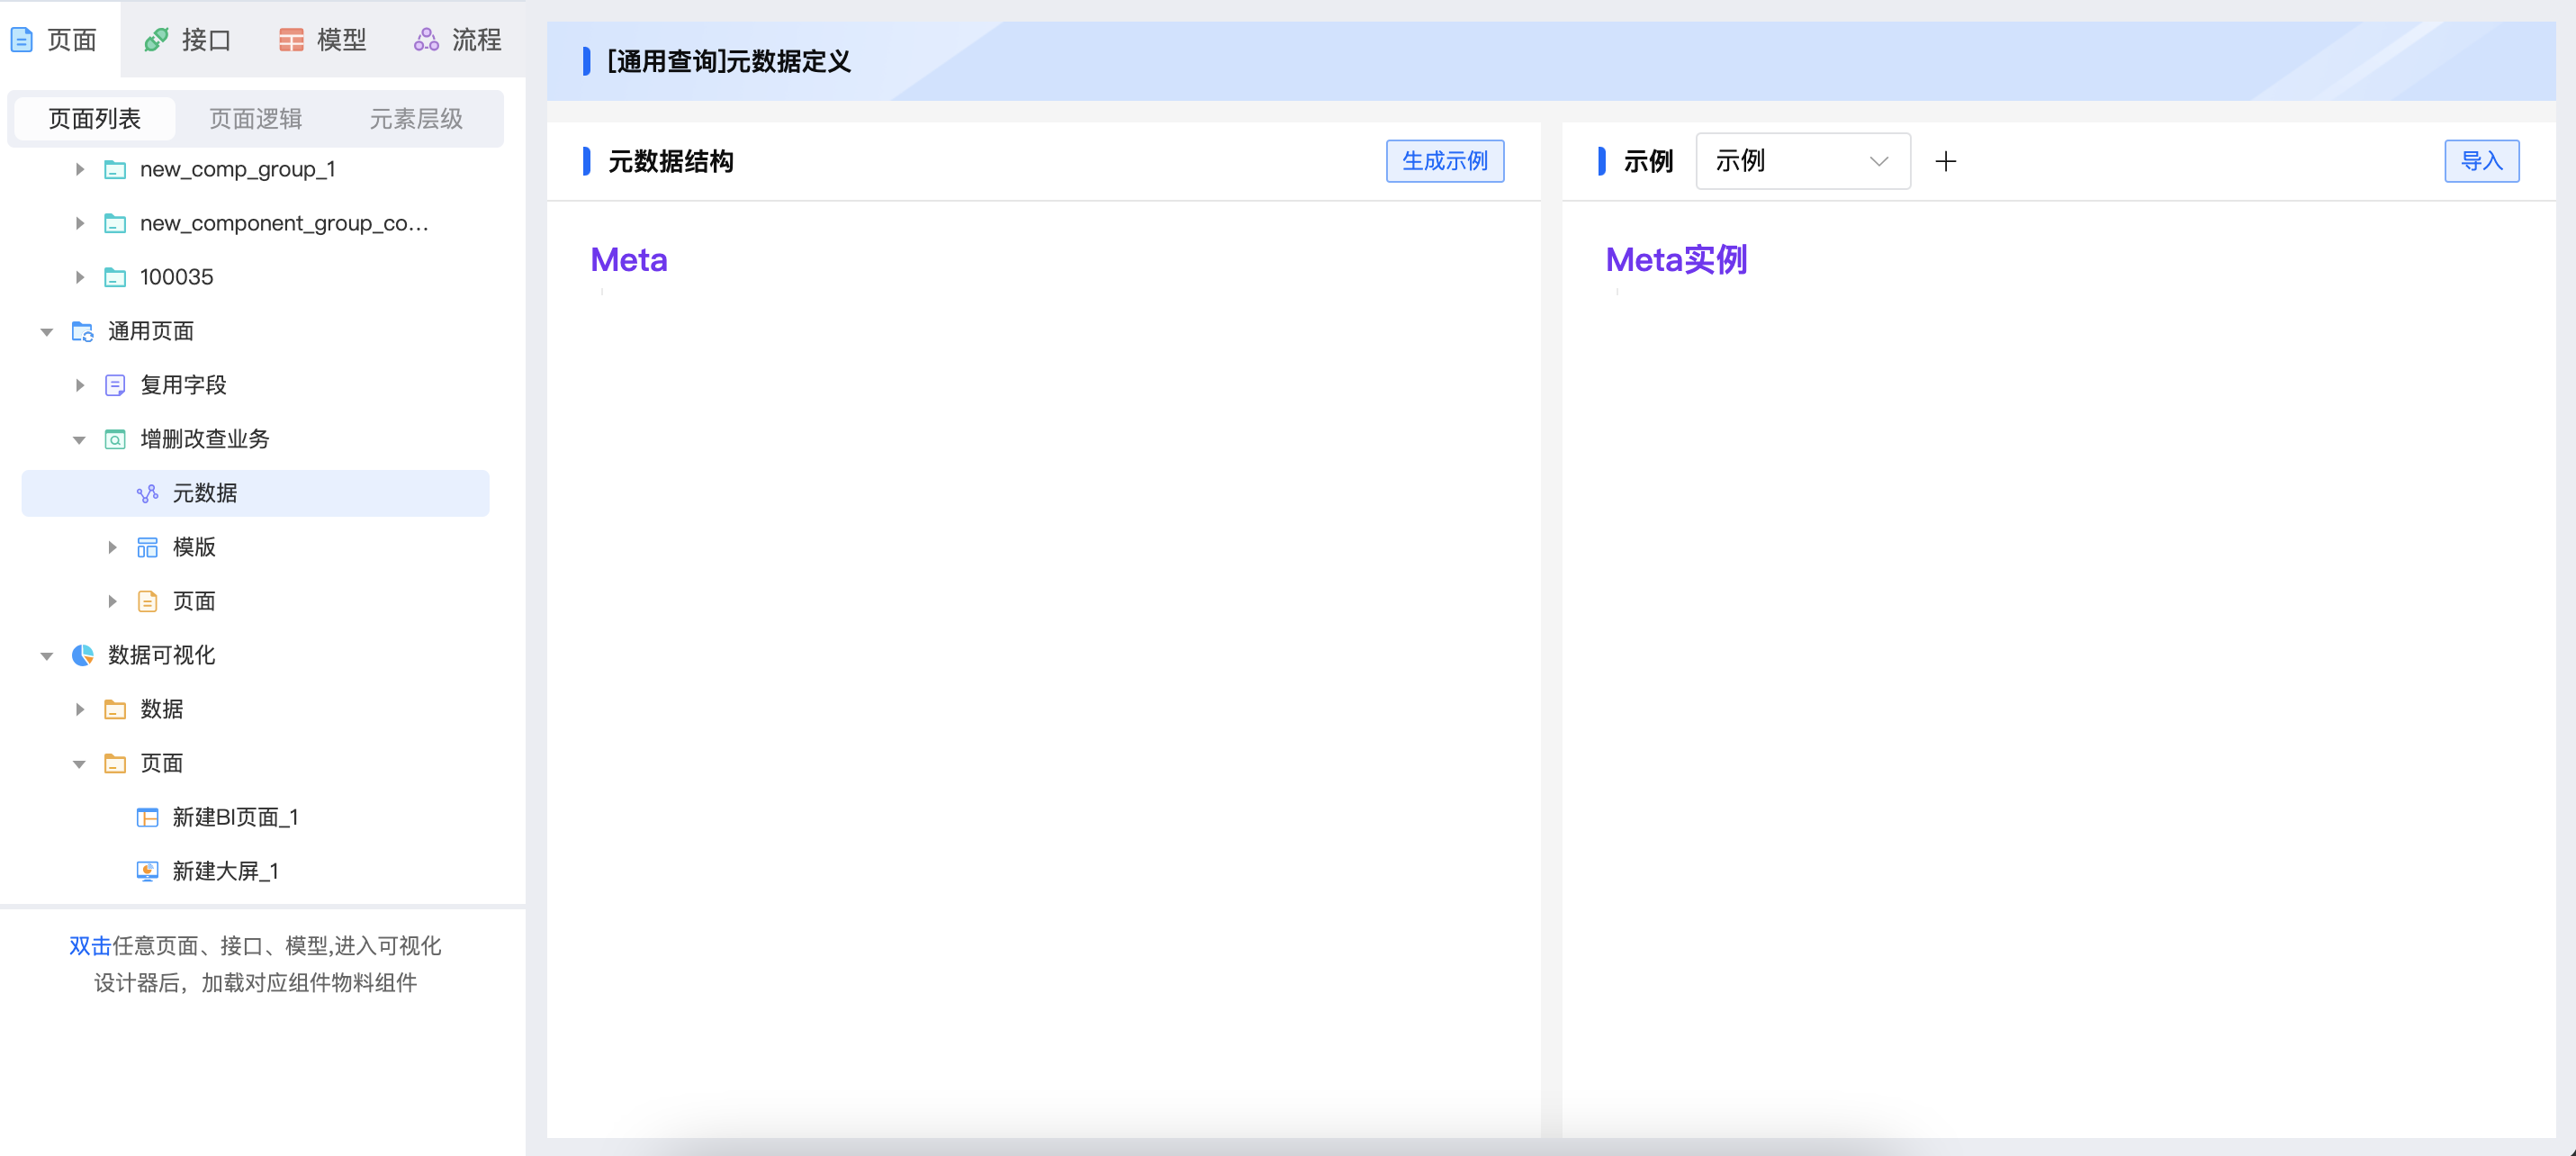Click the 页面 folder icon under 数据可视化
The image size is (2576, 1156).
(x=115, y=764)
